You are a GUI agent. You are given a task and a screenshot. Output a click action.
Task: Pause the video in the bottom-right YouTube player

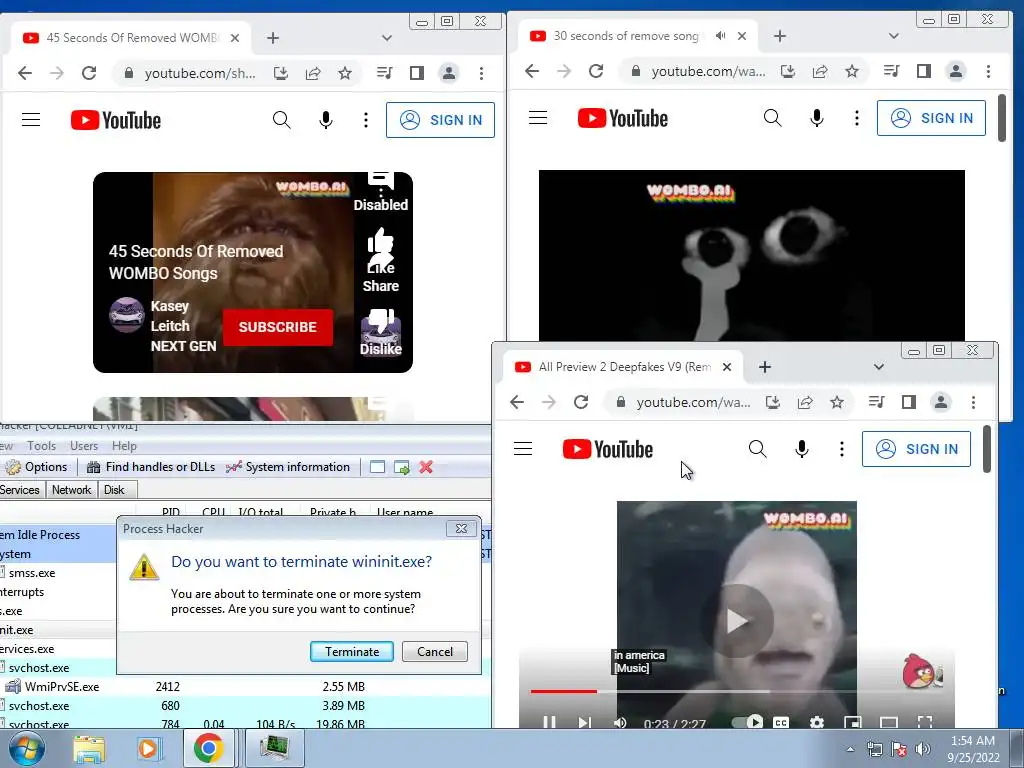pyautogui.click(x=549, y=722)
